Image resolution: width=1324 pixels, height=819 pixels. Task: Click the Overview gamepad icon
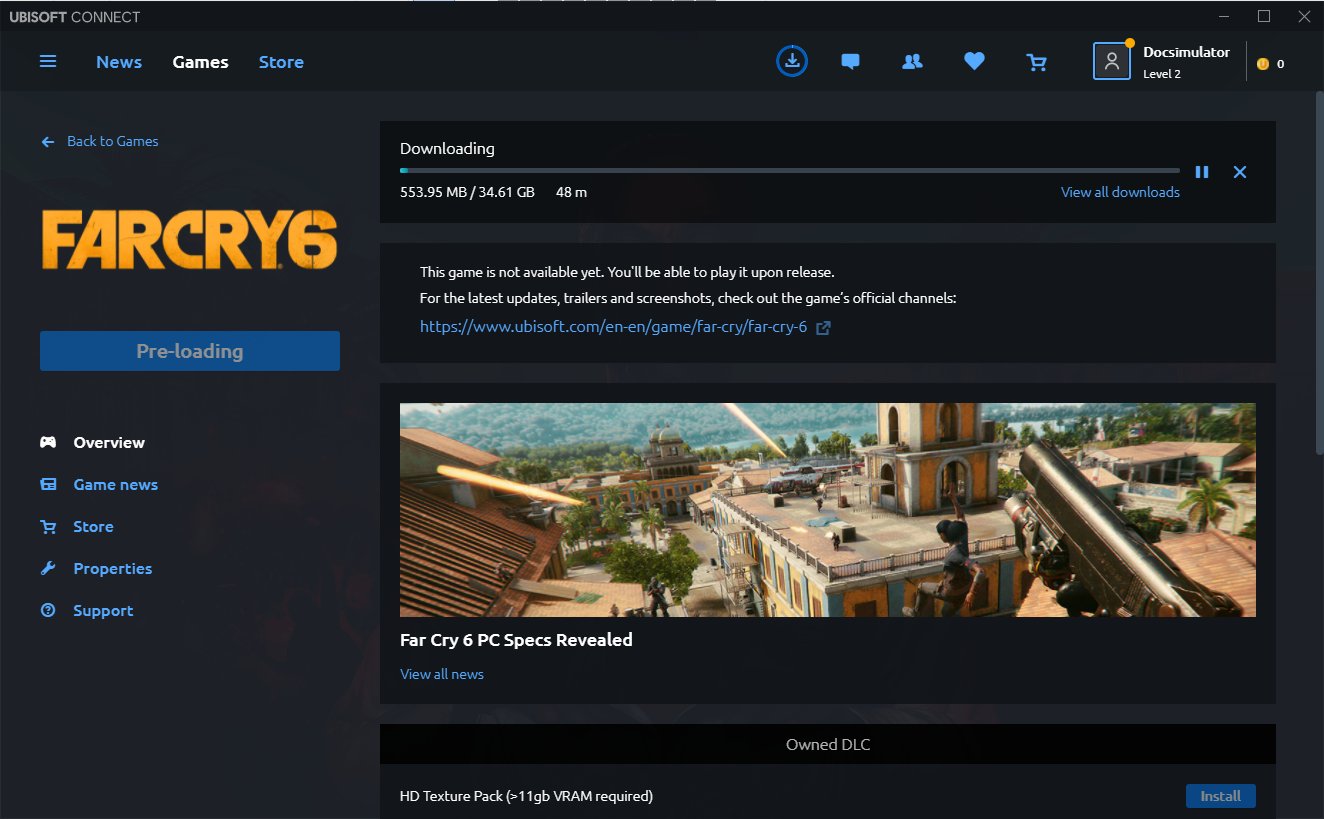[48, 442]
